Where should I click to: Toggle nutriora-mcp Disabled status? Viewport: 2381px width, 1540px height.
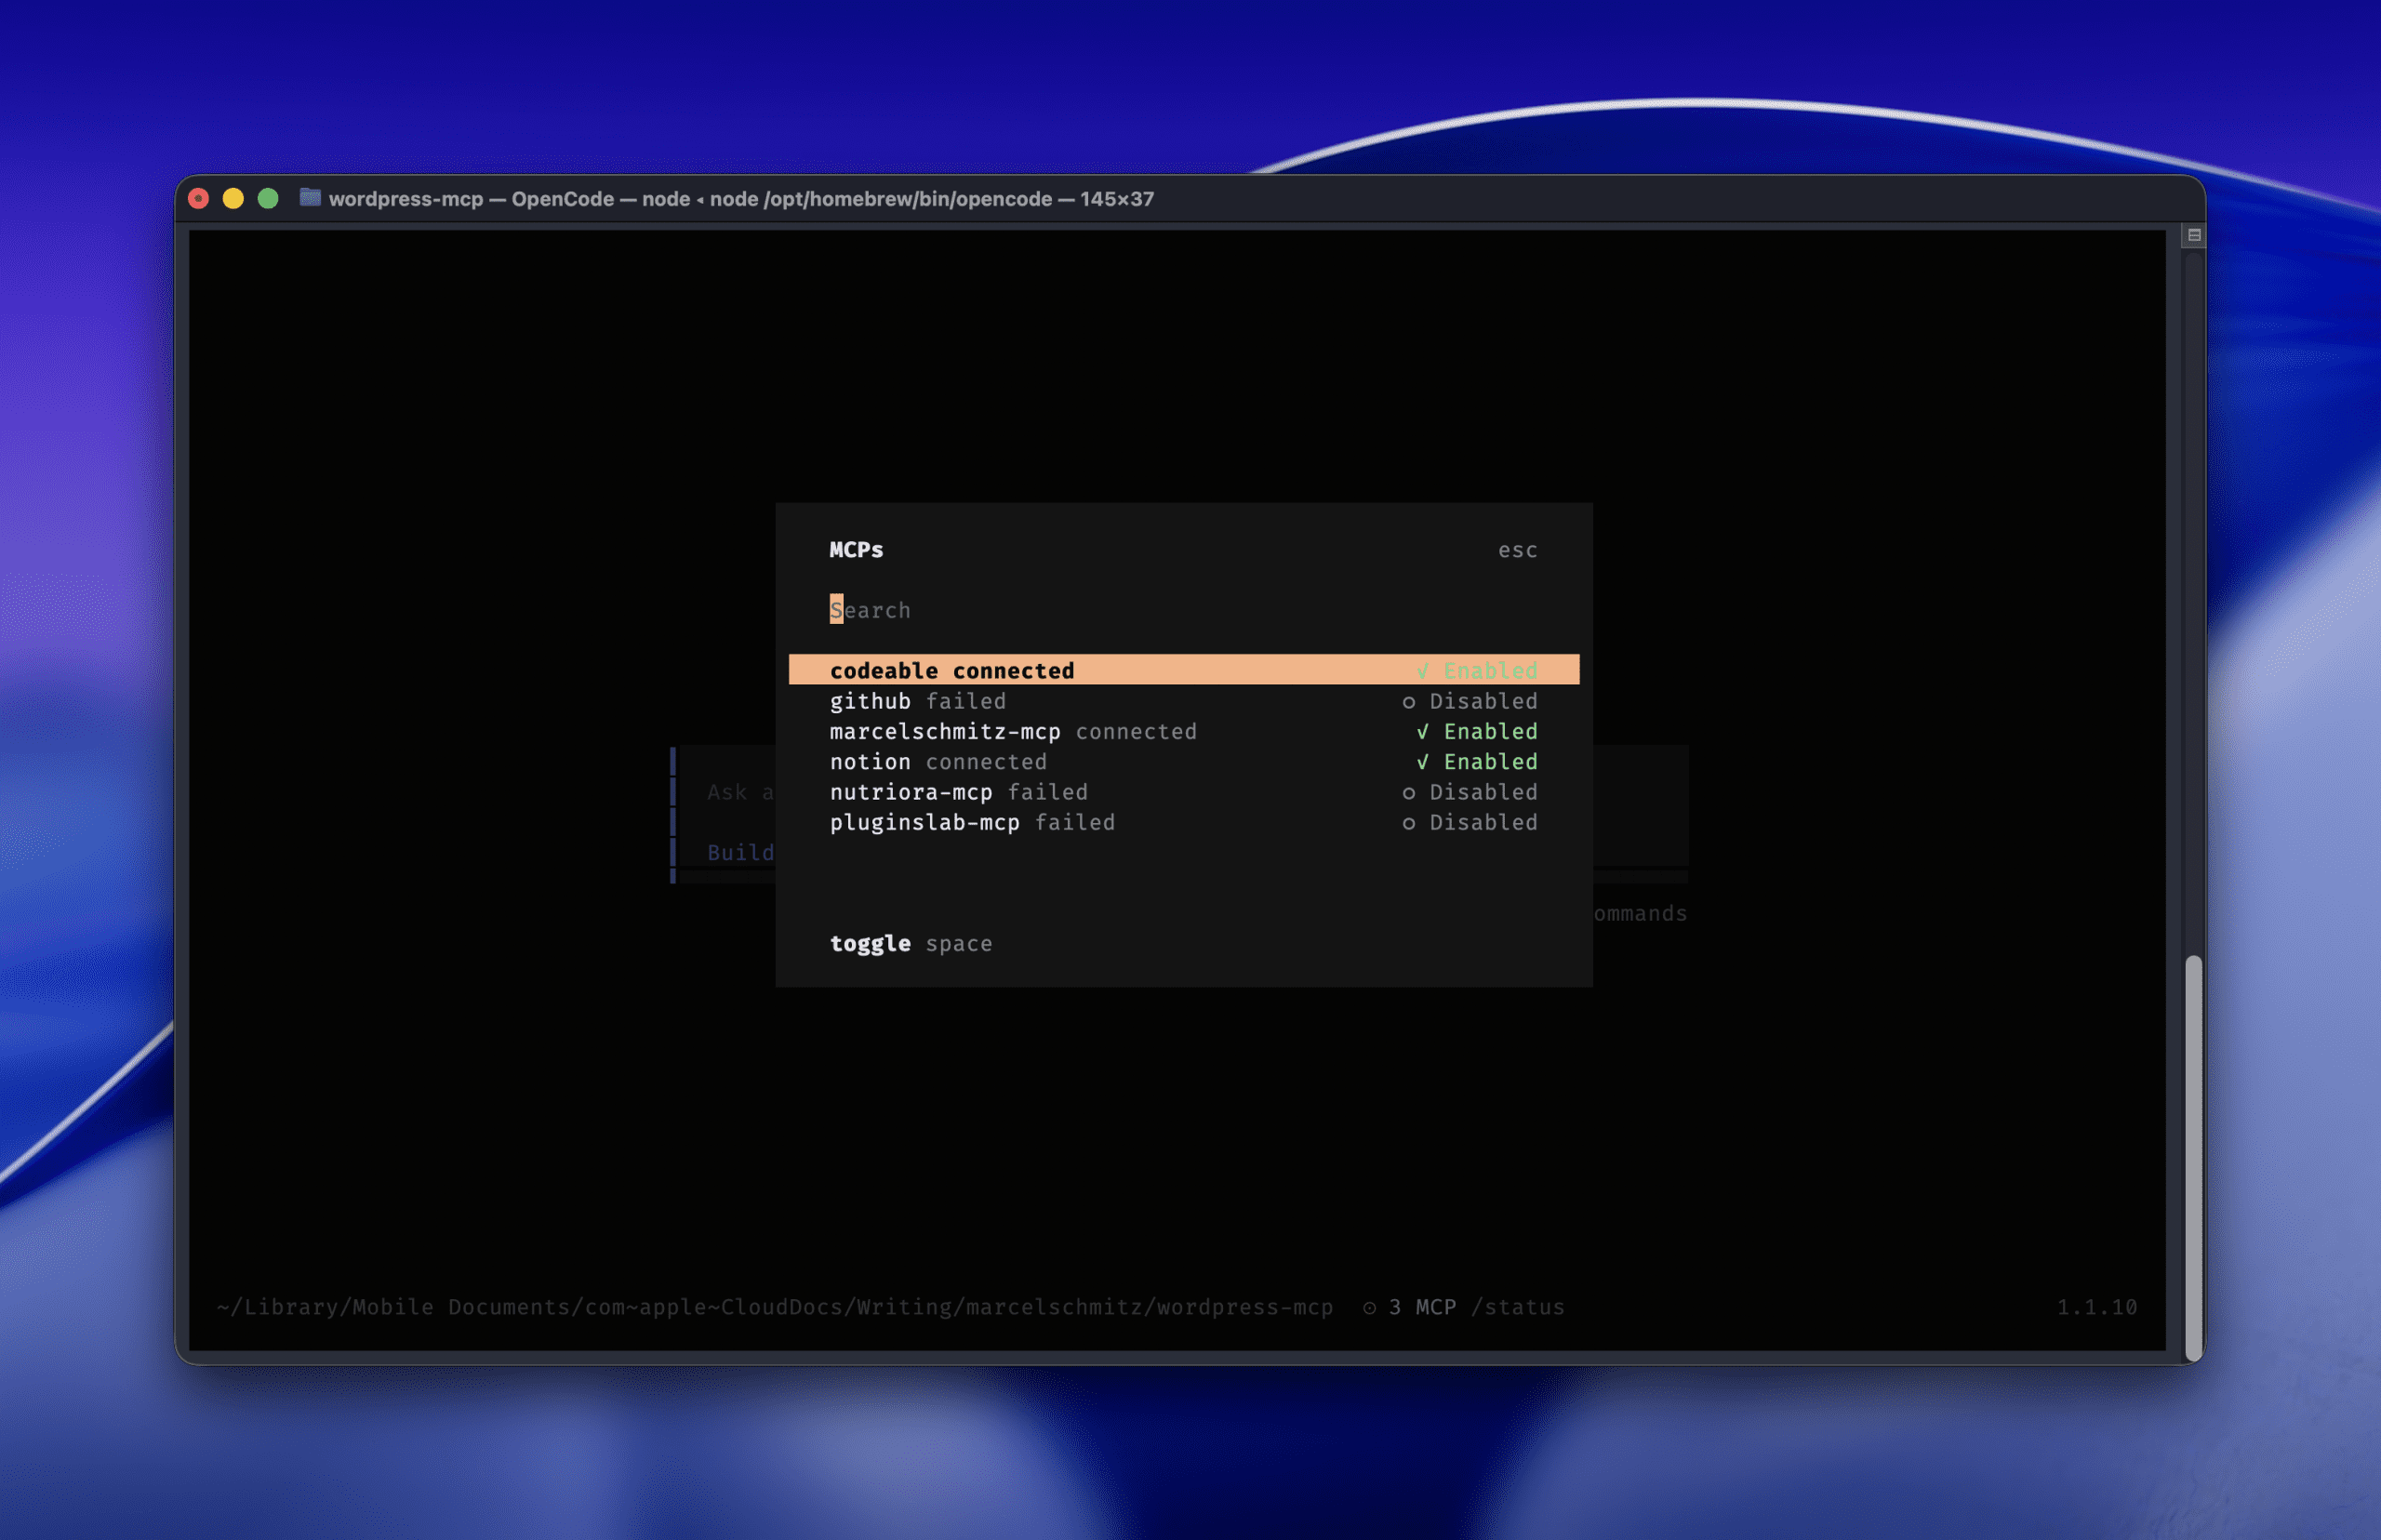(x=1482, y=792)
